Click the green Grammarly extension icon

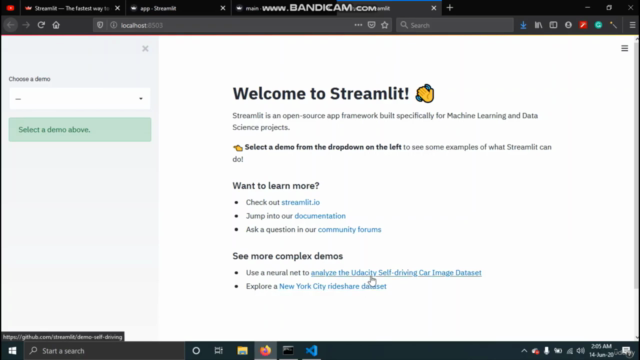point(598,25)
